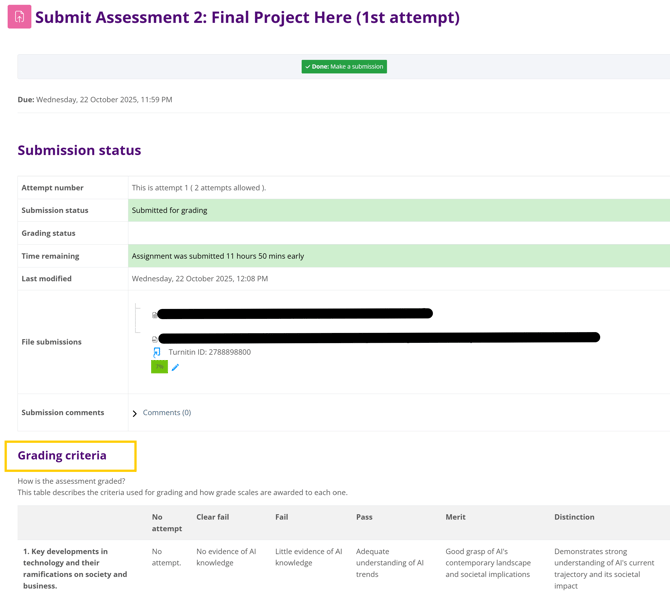Click the Turnitin ID 2788898800 text
This screenshot has height=597, width=670.
209,352
